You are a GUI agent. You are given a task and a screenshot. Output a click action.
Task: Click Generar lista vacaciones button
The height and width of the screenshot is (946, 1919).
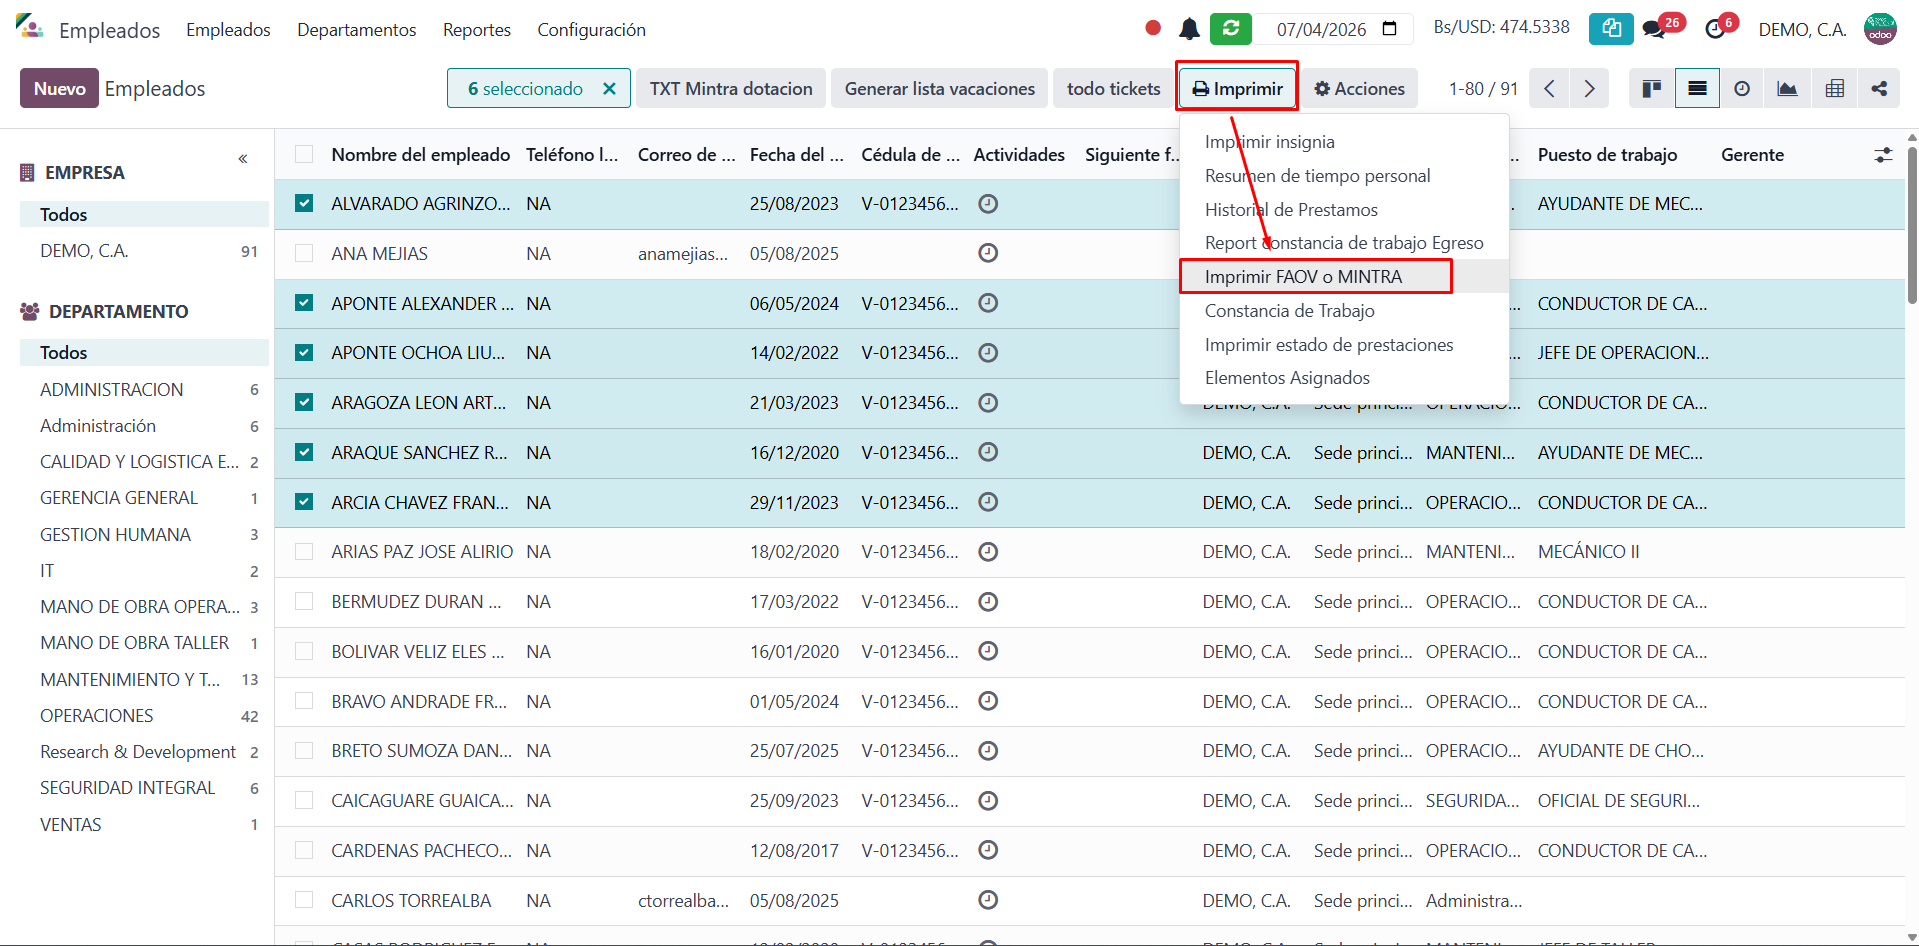[939, 89]
